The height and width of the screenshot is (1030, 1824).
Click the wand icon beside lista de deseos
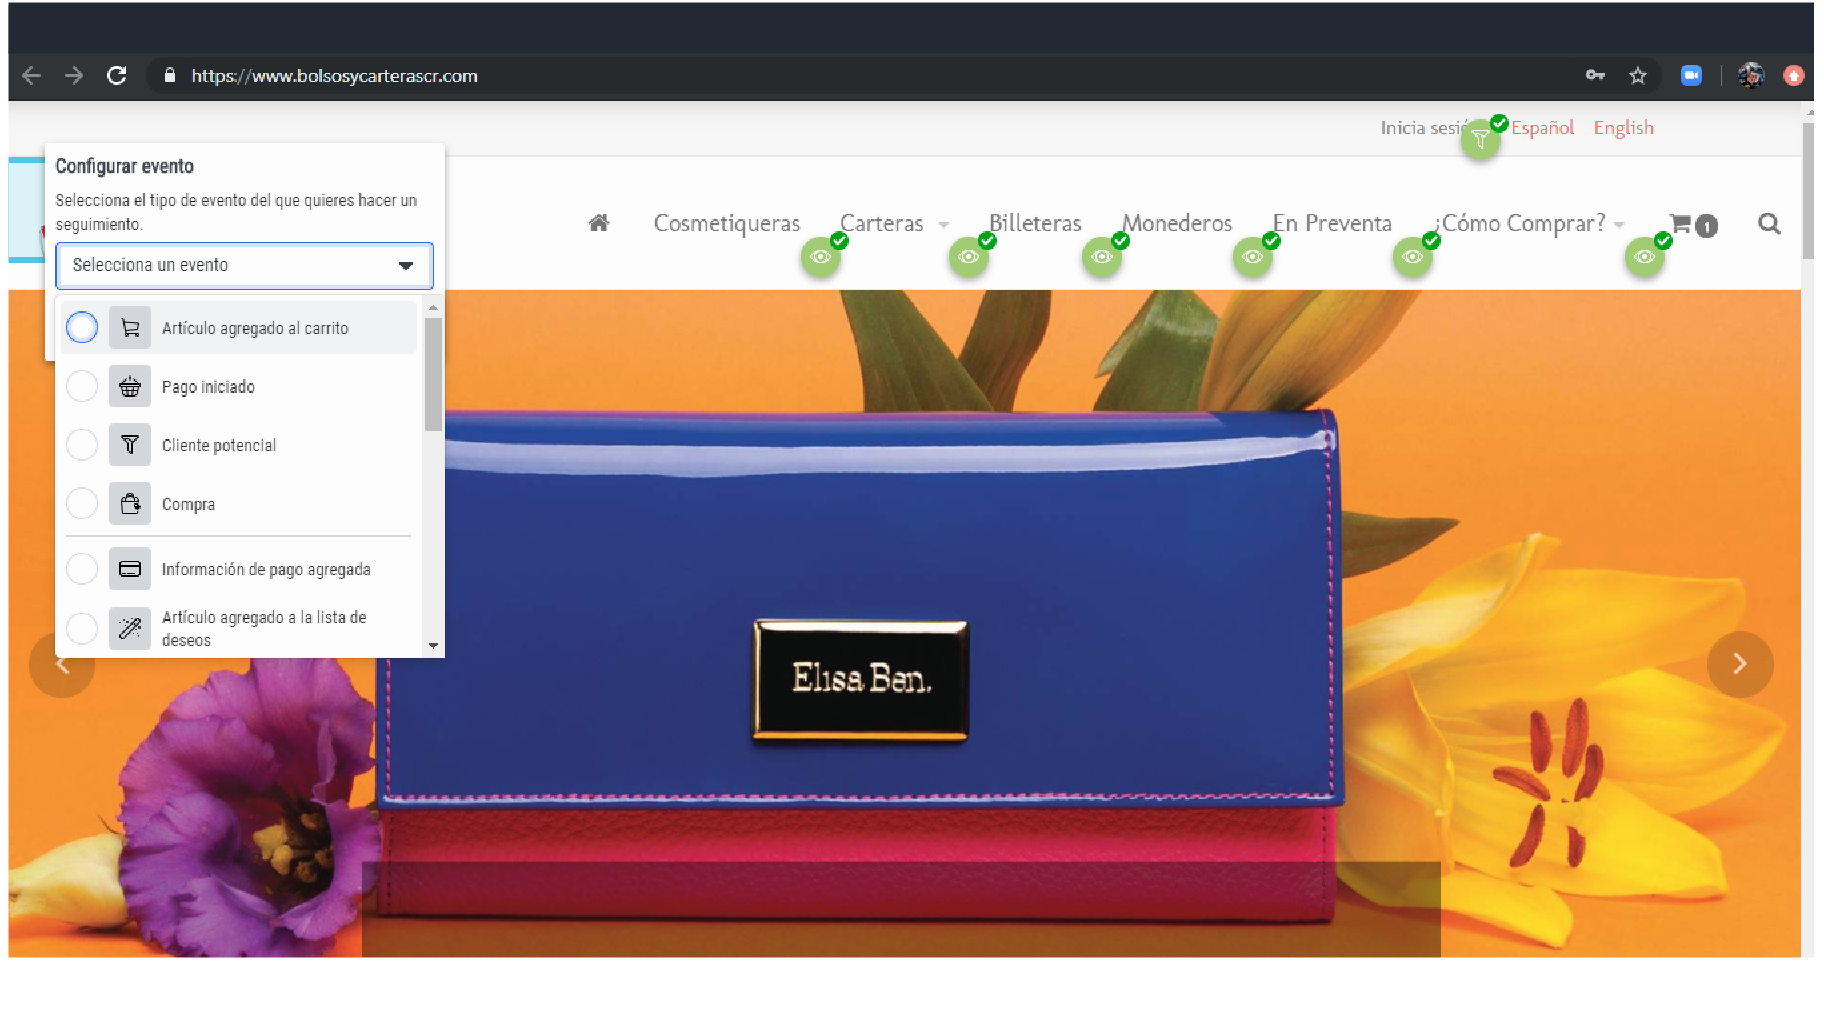[130, 628]
